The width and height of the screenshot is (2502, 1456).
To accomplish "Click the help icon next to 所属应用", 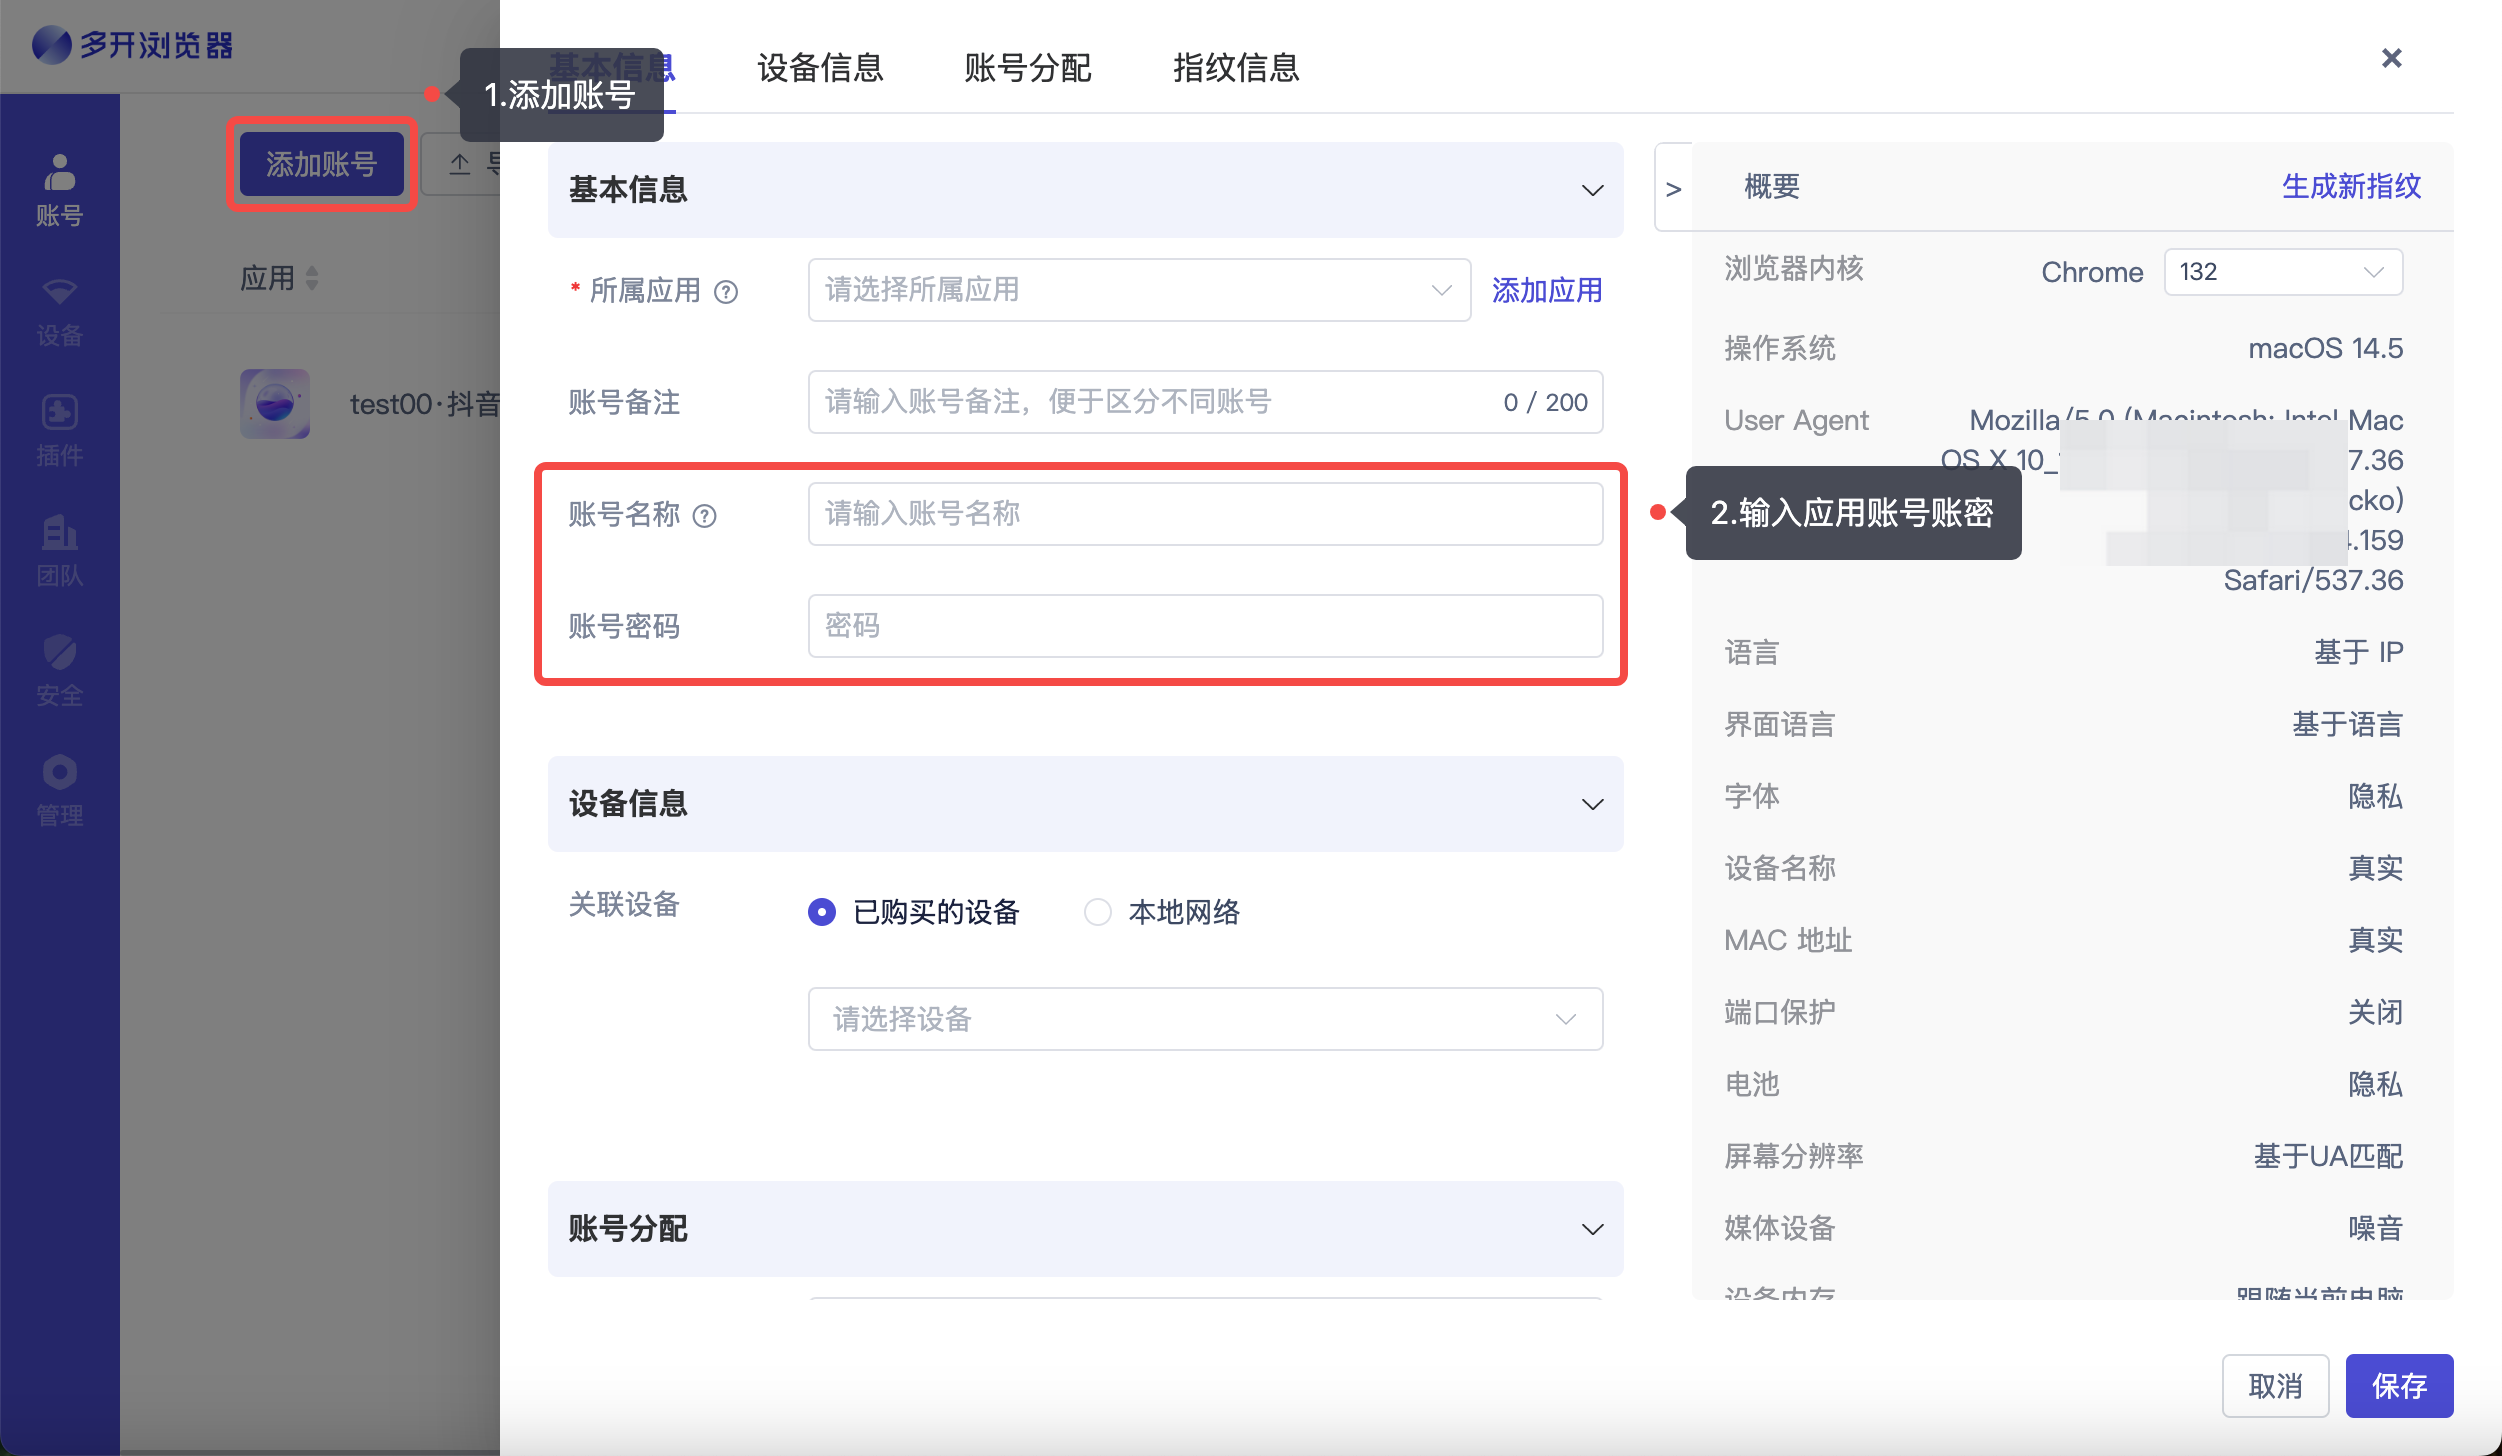I will 726,292.
